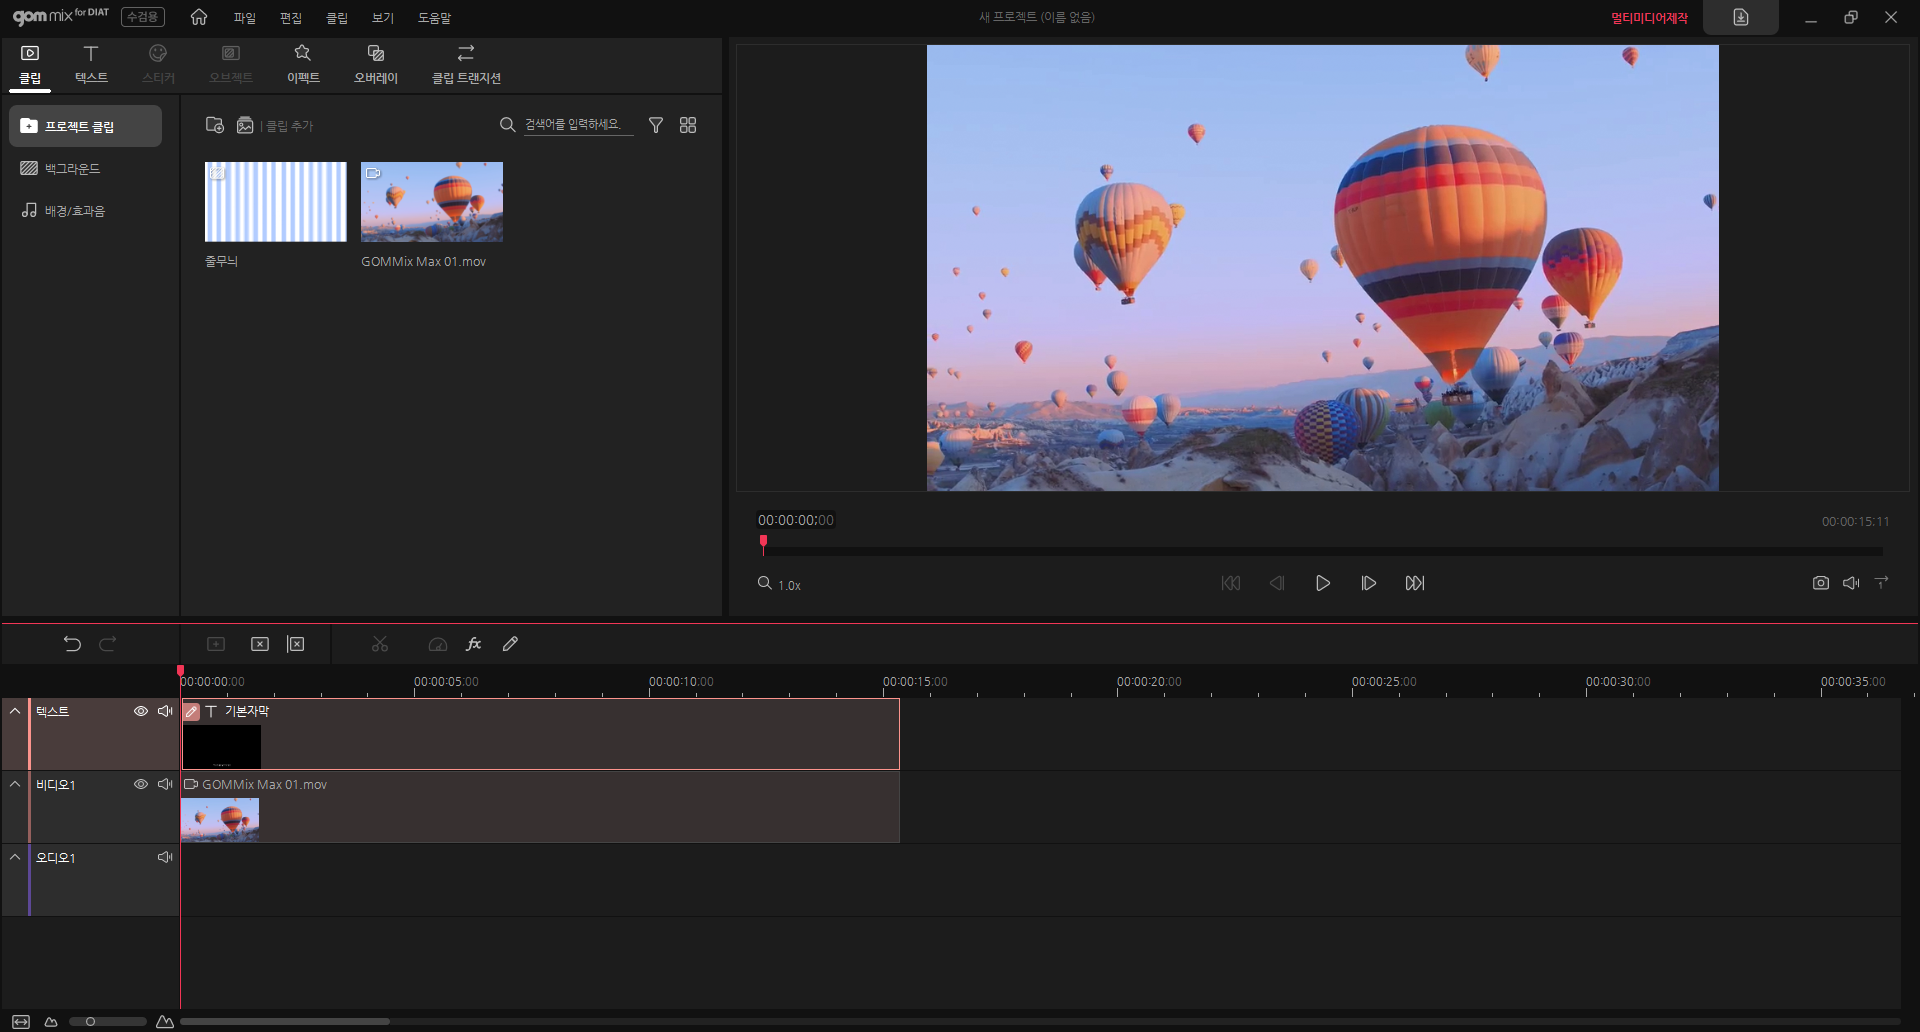Screen dimensions: 1920x1032
Task: Switch clip list to grid view icon
Action: coord(688,125)
